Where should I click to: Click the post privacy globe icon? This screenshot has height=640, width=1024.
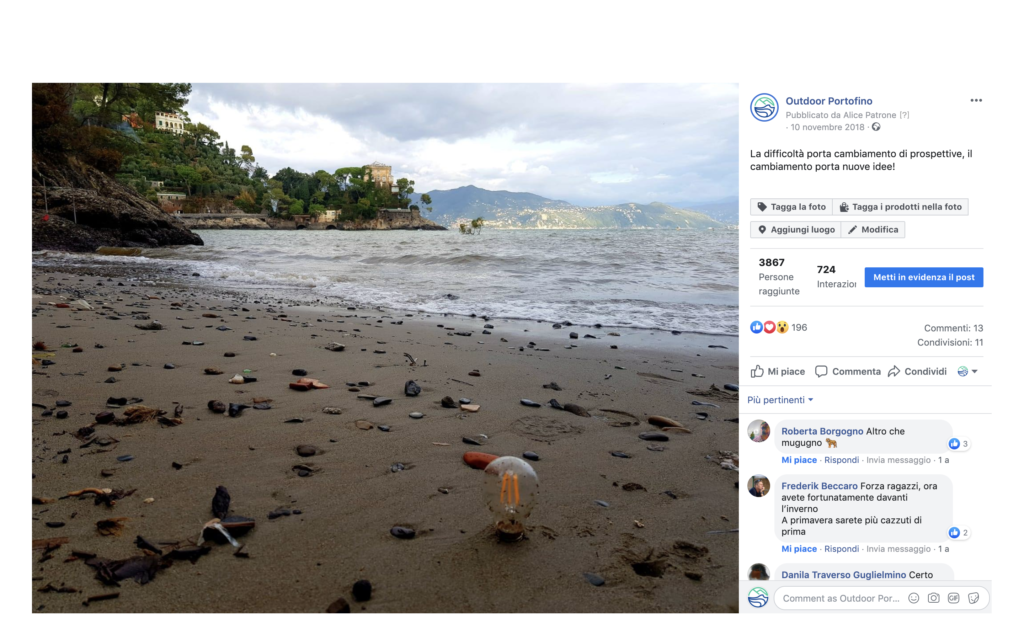[876, 127]
